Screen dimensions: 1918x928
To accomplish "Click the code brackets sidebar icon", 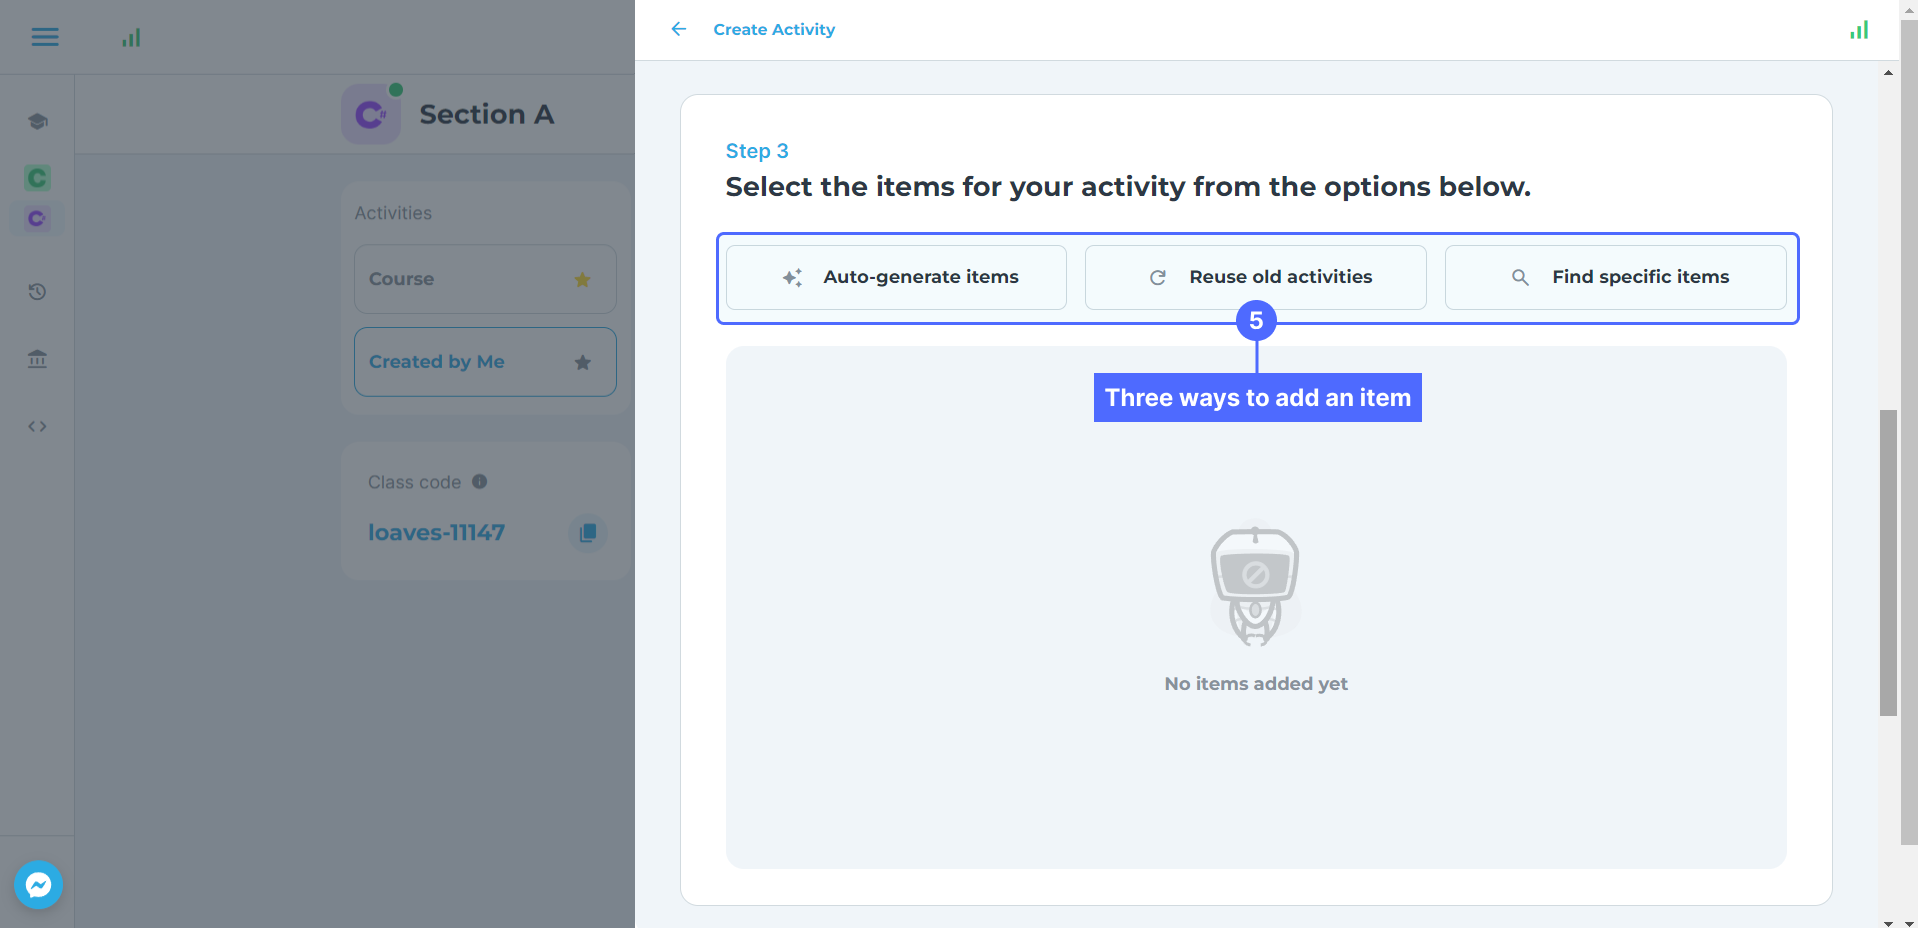I will coord(38,427).
